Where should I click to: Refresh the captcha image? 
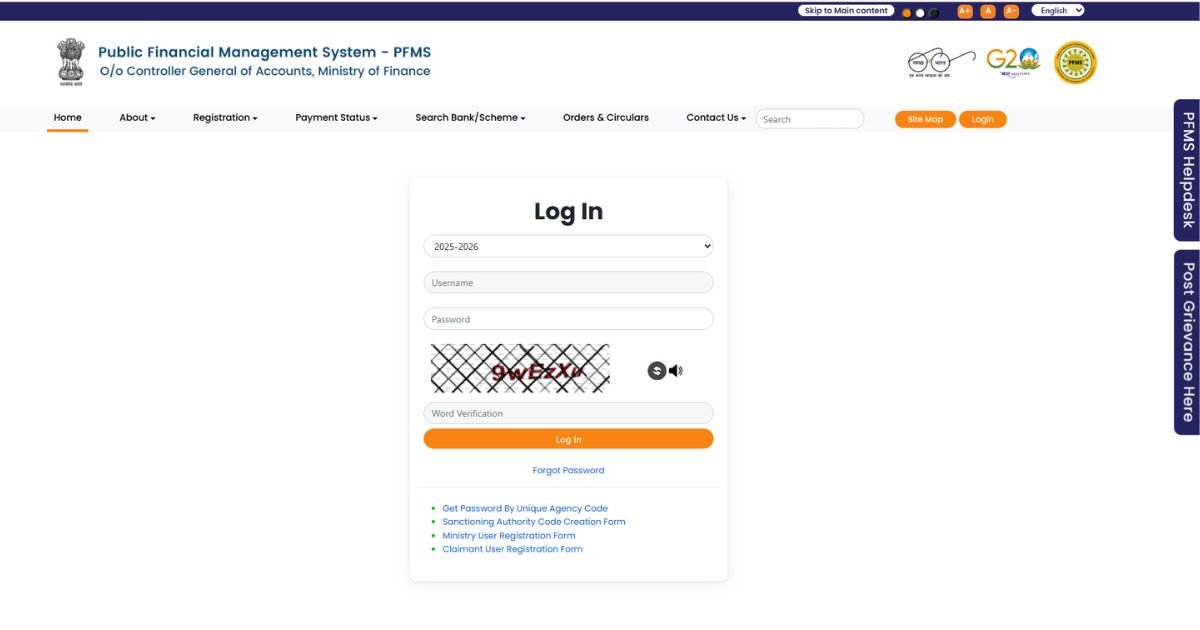coord(656,371)
